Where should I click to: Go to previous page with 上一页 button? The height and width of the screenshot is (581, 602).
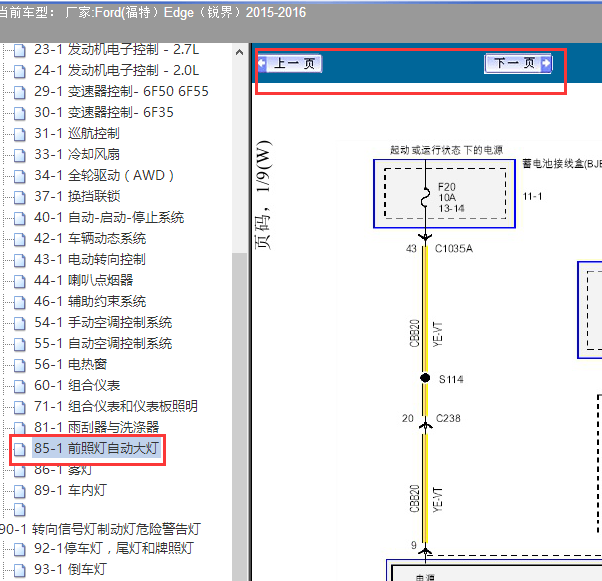[x=289, y=63]
